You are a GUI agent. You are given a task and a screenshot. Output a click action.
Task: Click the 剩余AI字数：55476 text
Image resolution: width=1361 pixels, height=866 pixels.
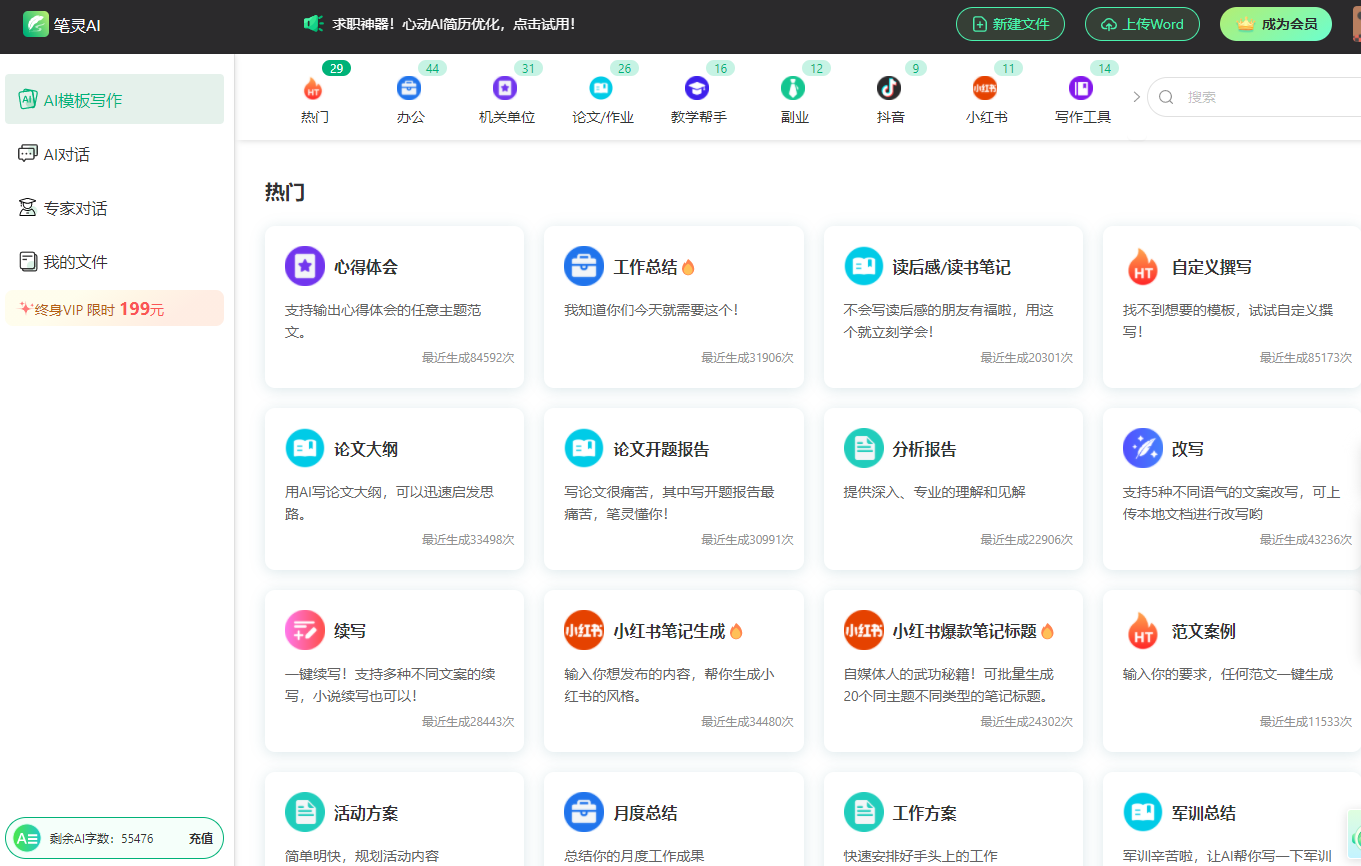coord(101,839)
